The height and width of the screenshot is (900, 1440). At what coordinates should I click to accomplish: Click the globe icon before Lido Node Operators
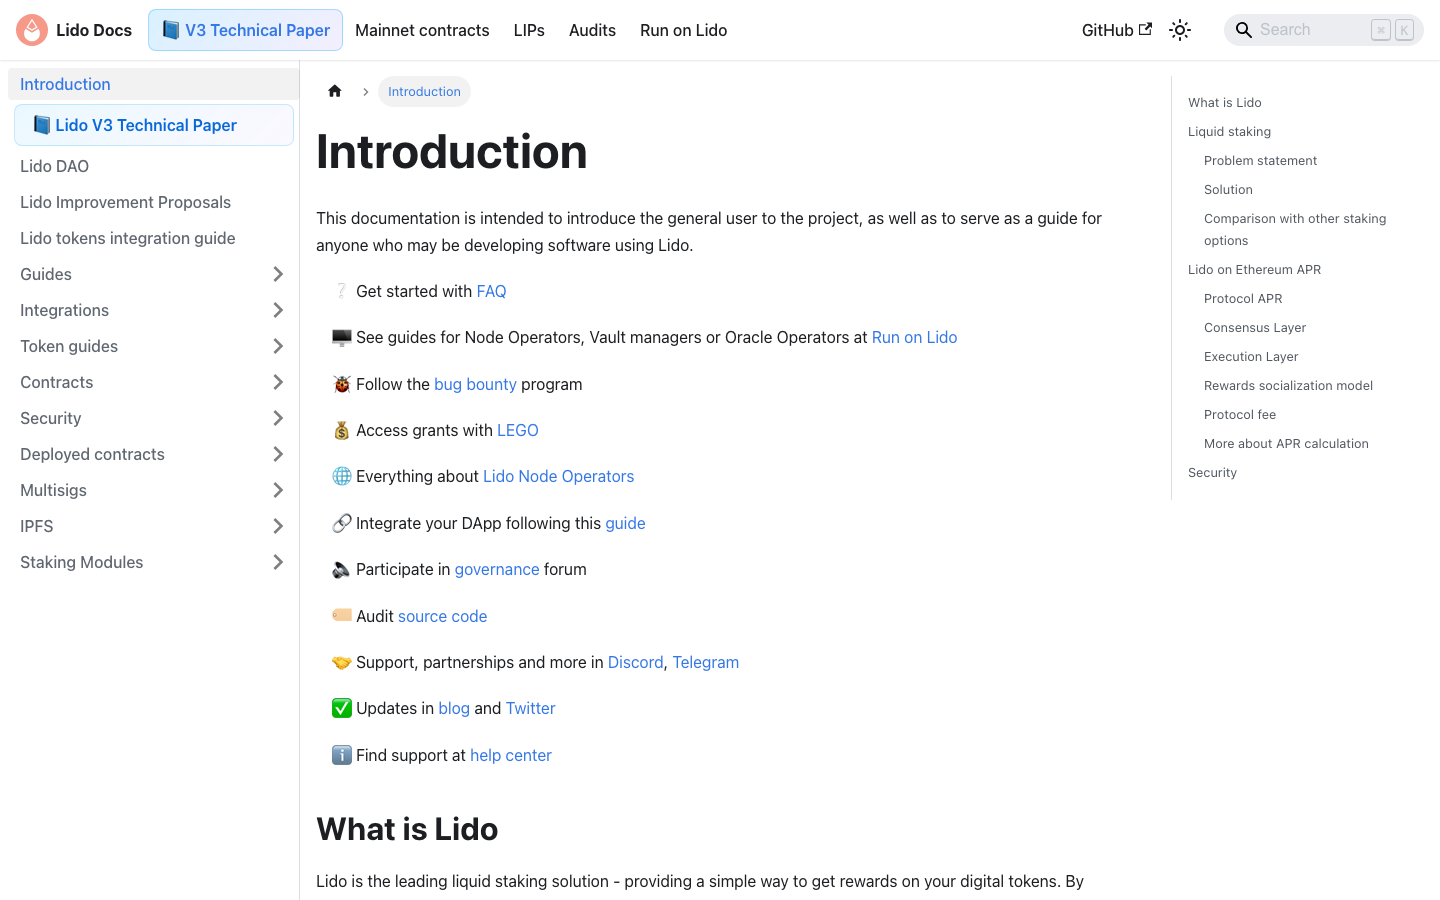(341, 476)
